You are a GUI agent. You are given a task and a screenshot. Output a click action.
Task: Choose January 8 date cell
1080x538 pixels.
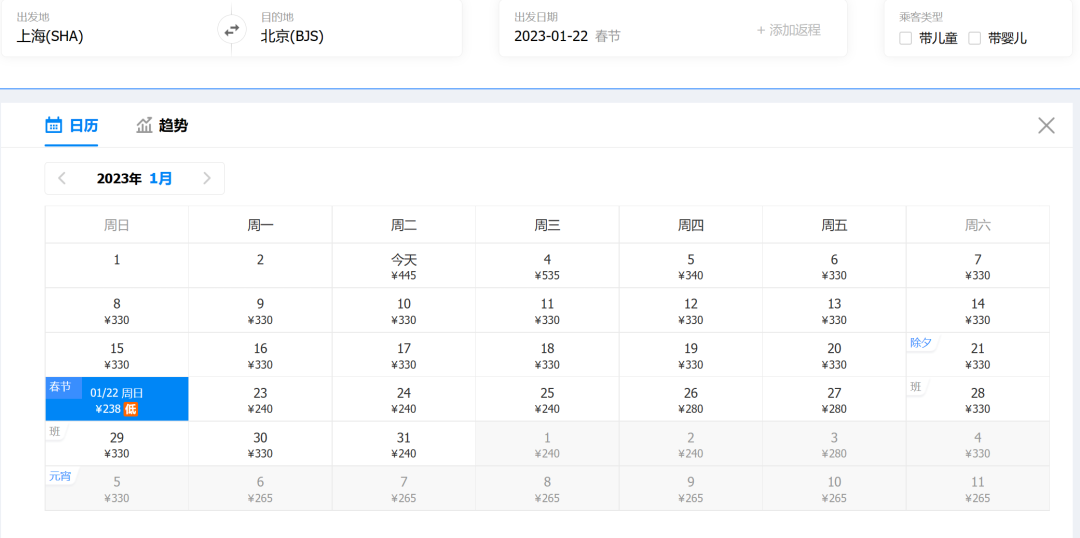(x=117, y=310)
